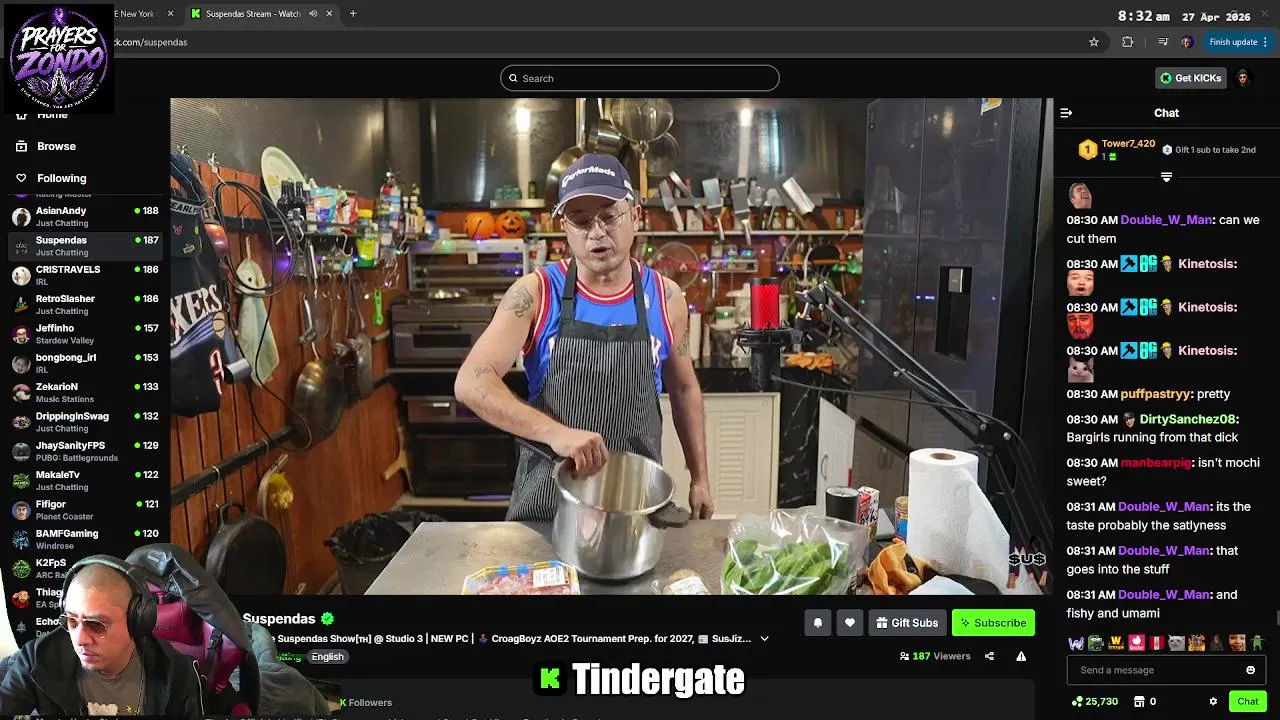Open RetroSlasher channel in sidebar
This screenshot has width=1280, height=720.
click(85, 304)
